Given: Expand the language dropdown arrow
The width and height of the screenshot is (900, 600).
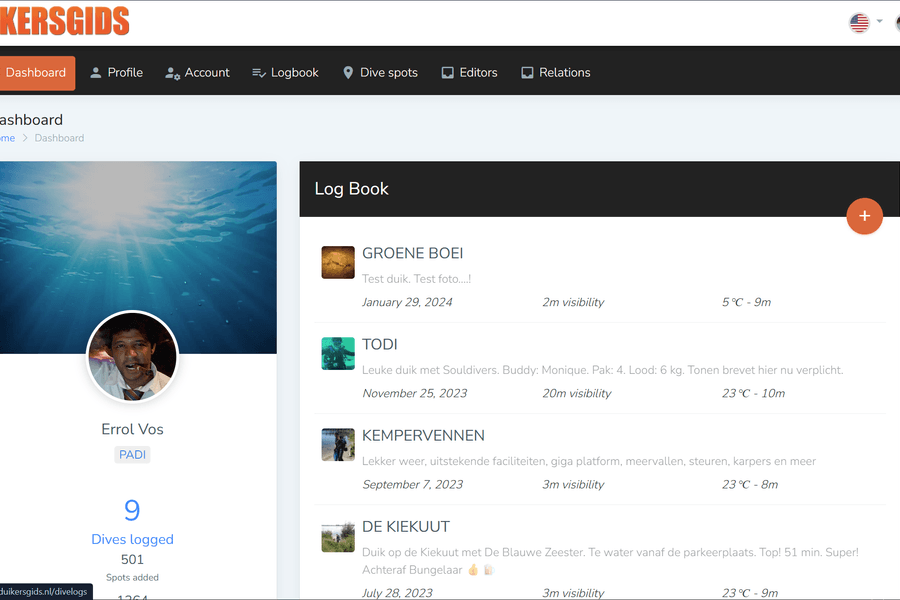Looking at the screenshot, I should coord(880,22).
